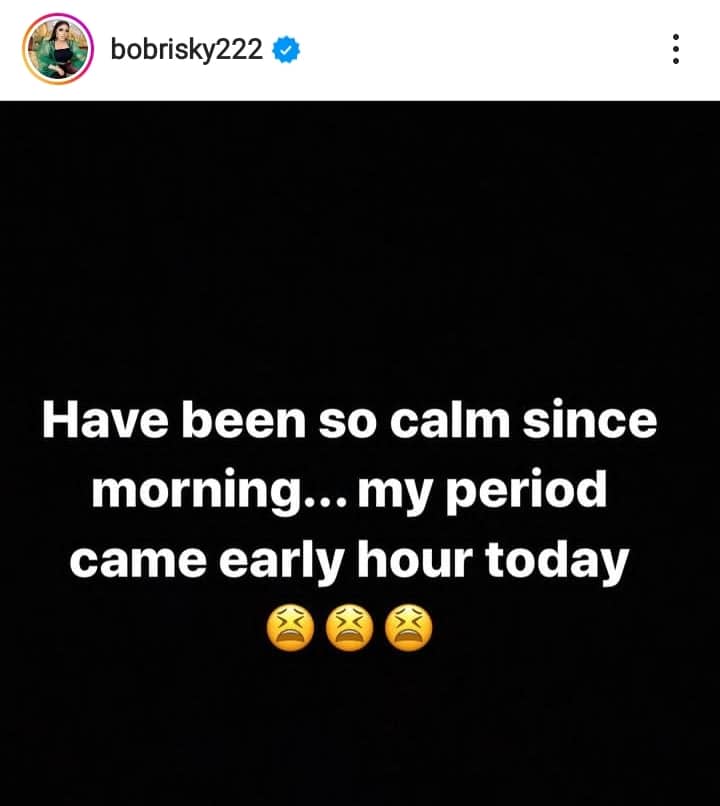
Task: Open the bobrisky222 username link
Action: click(x=187, y=51)
